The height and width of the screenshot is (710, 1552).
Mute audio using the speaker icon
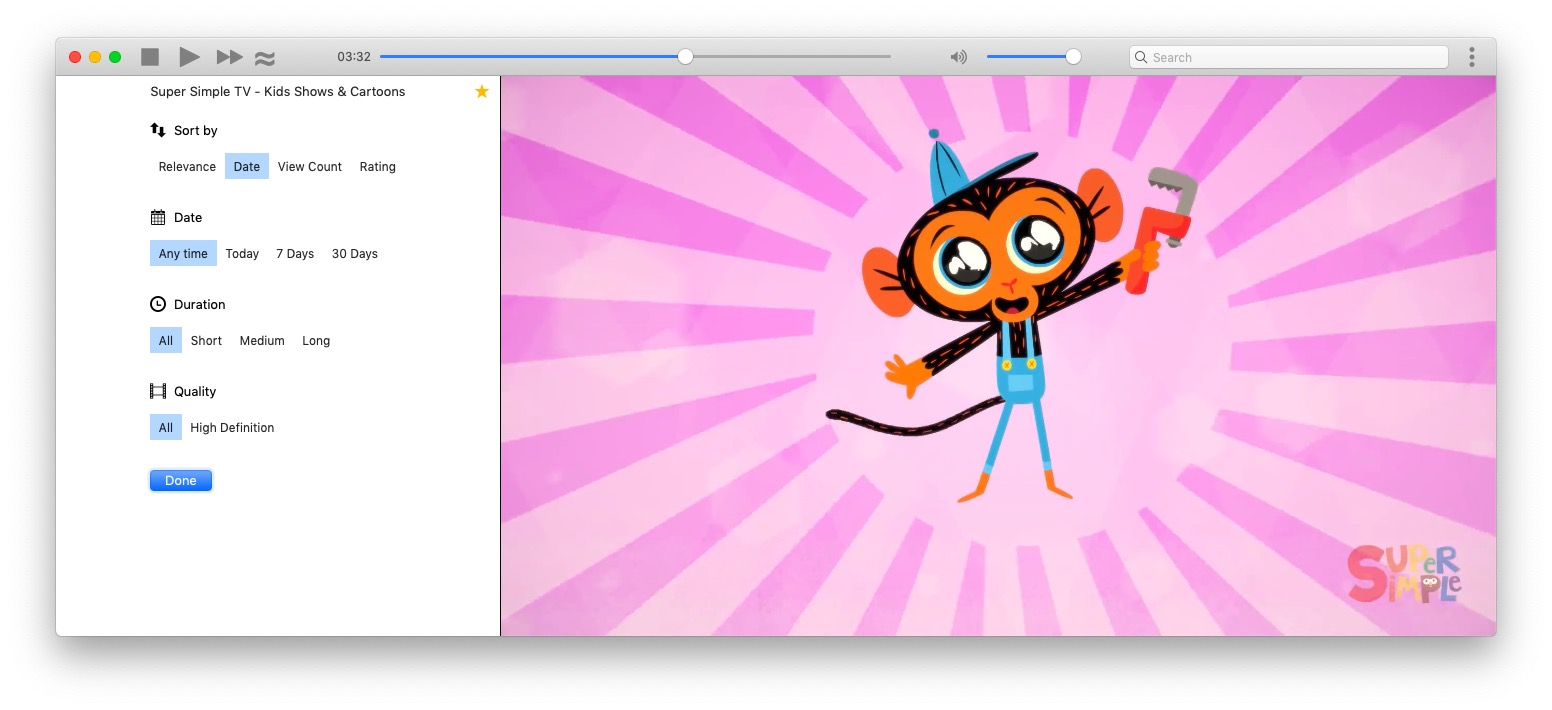pyautogui.click(x=958, y=57)
